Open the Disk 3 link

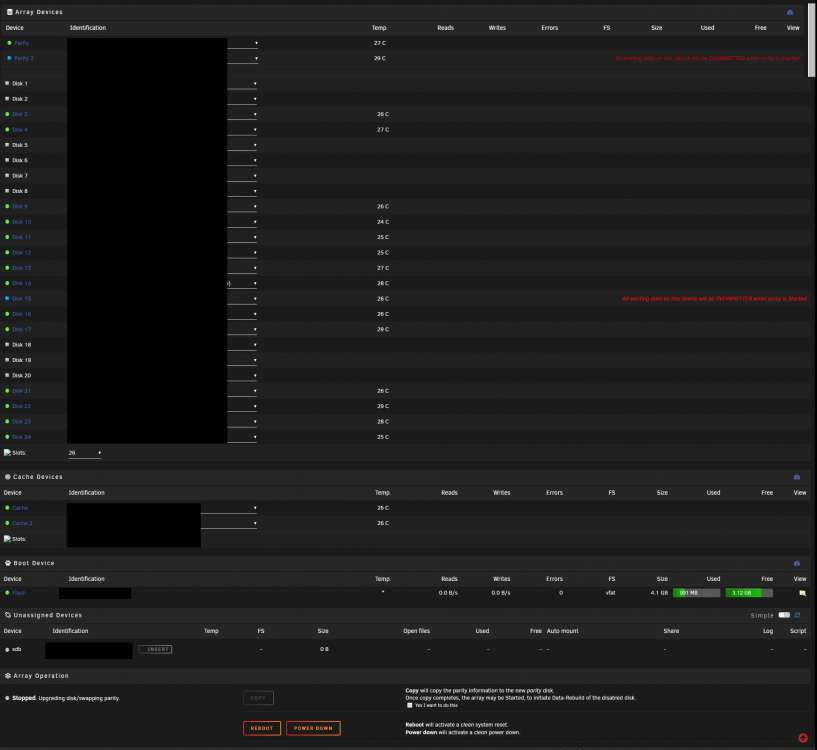point(20,114)
